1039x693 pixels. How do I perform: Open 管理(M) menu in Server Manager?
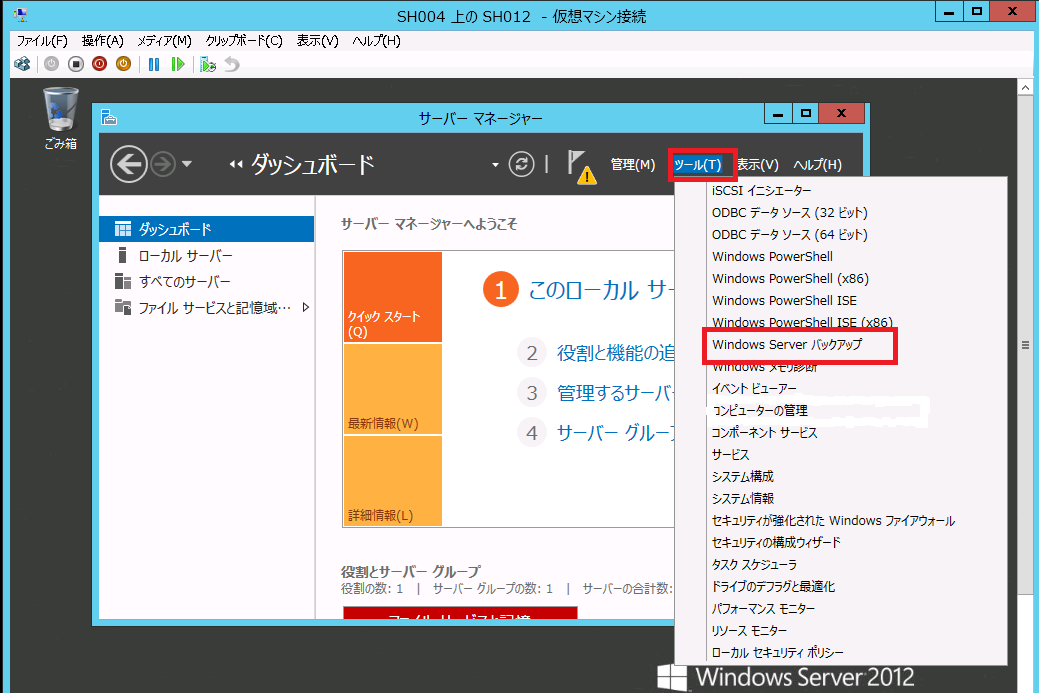633,164
